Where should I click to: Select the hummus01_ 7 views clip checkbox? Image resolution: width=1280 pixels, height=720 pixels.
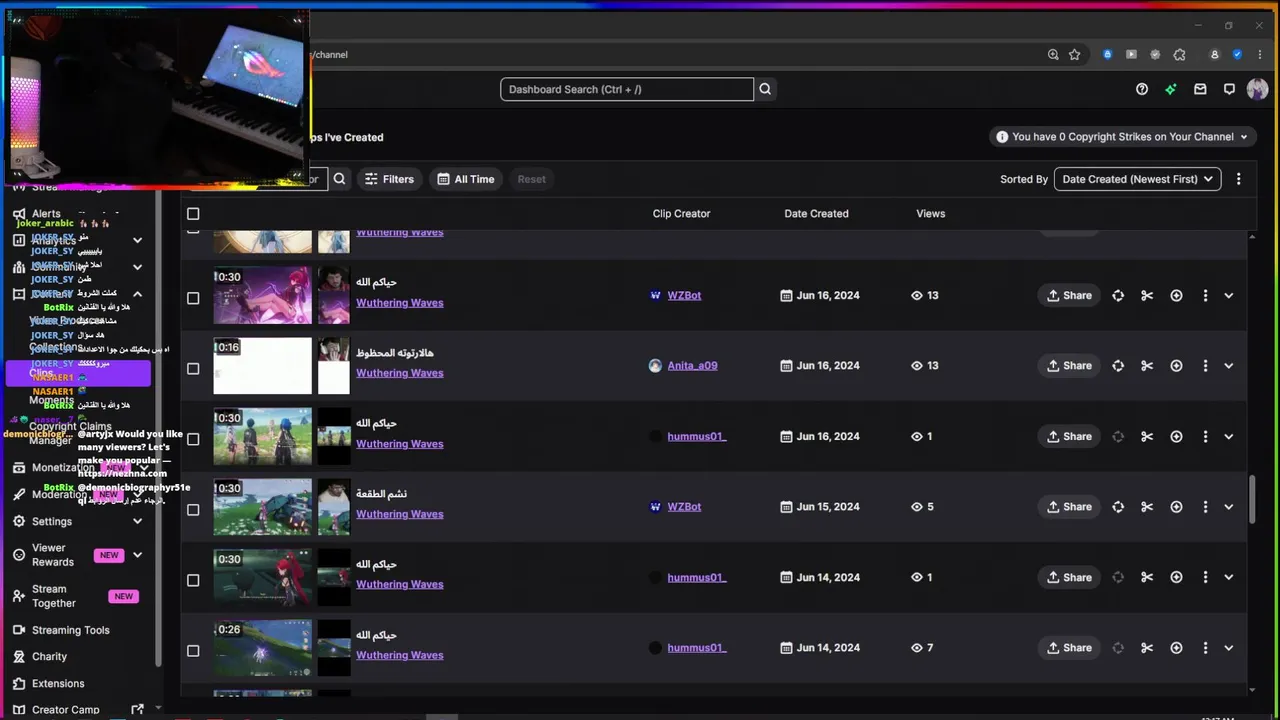pyautogui.click(x=193, y=651)
